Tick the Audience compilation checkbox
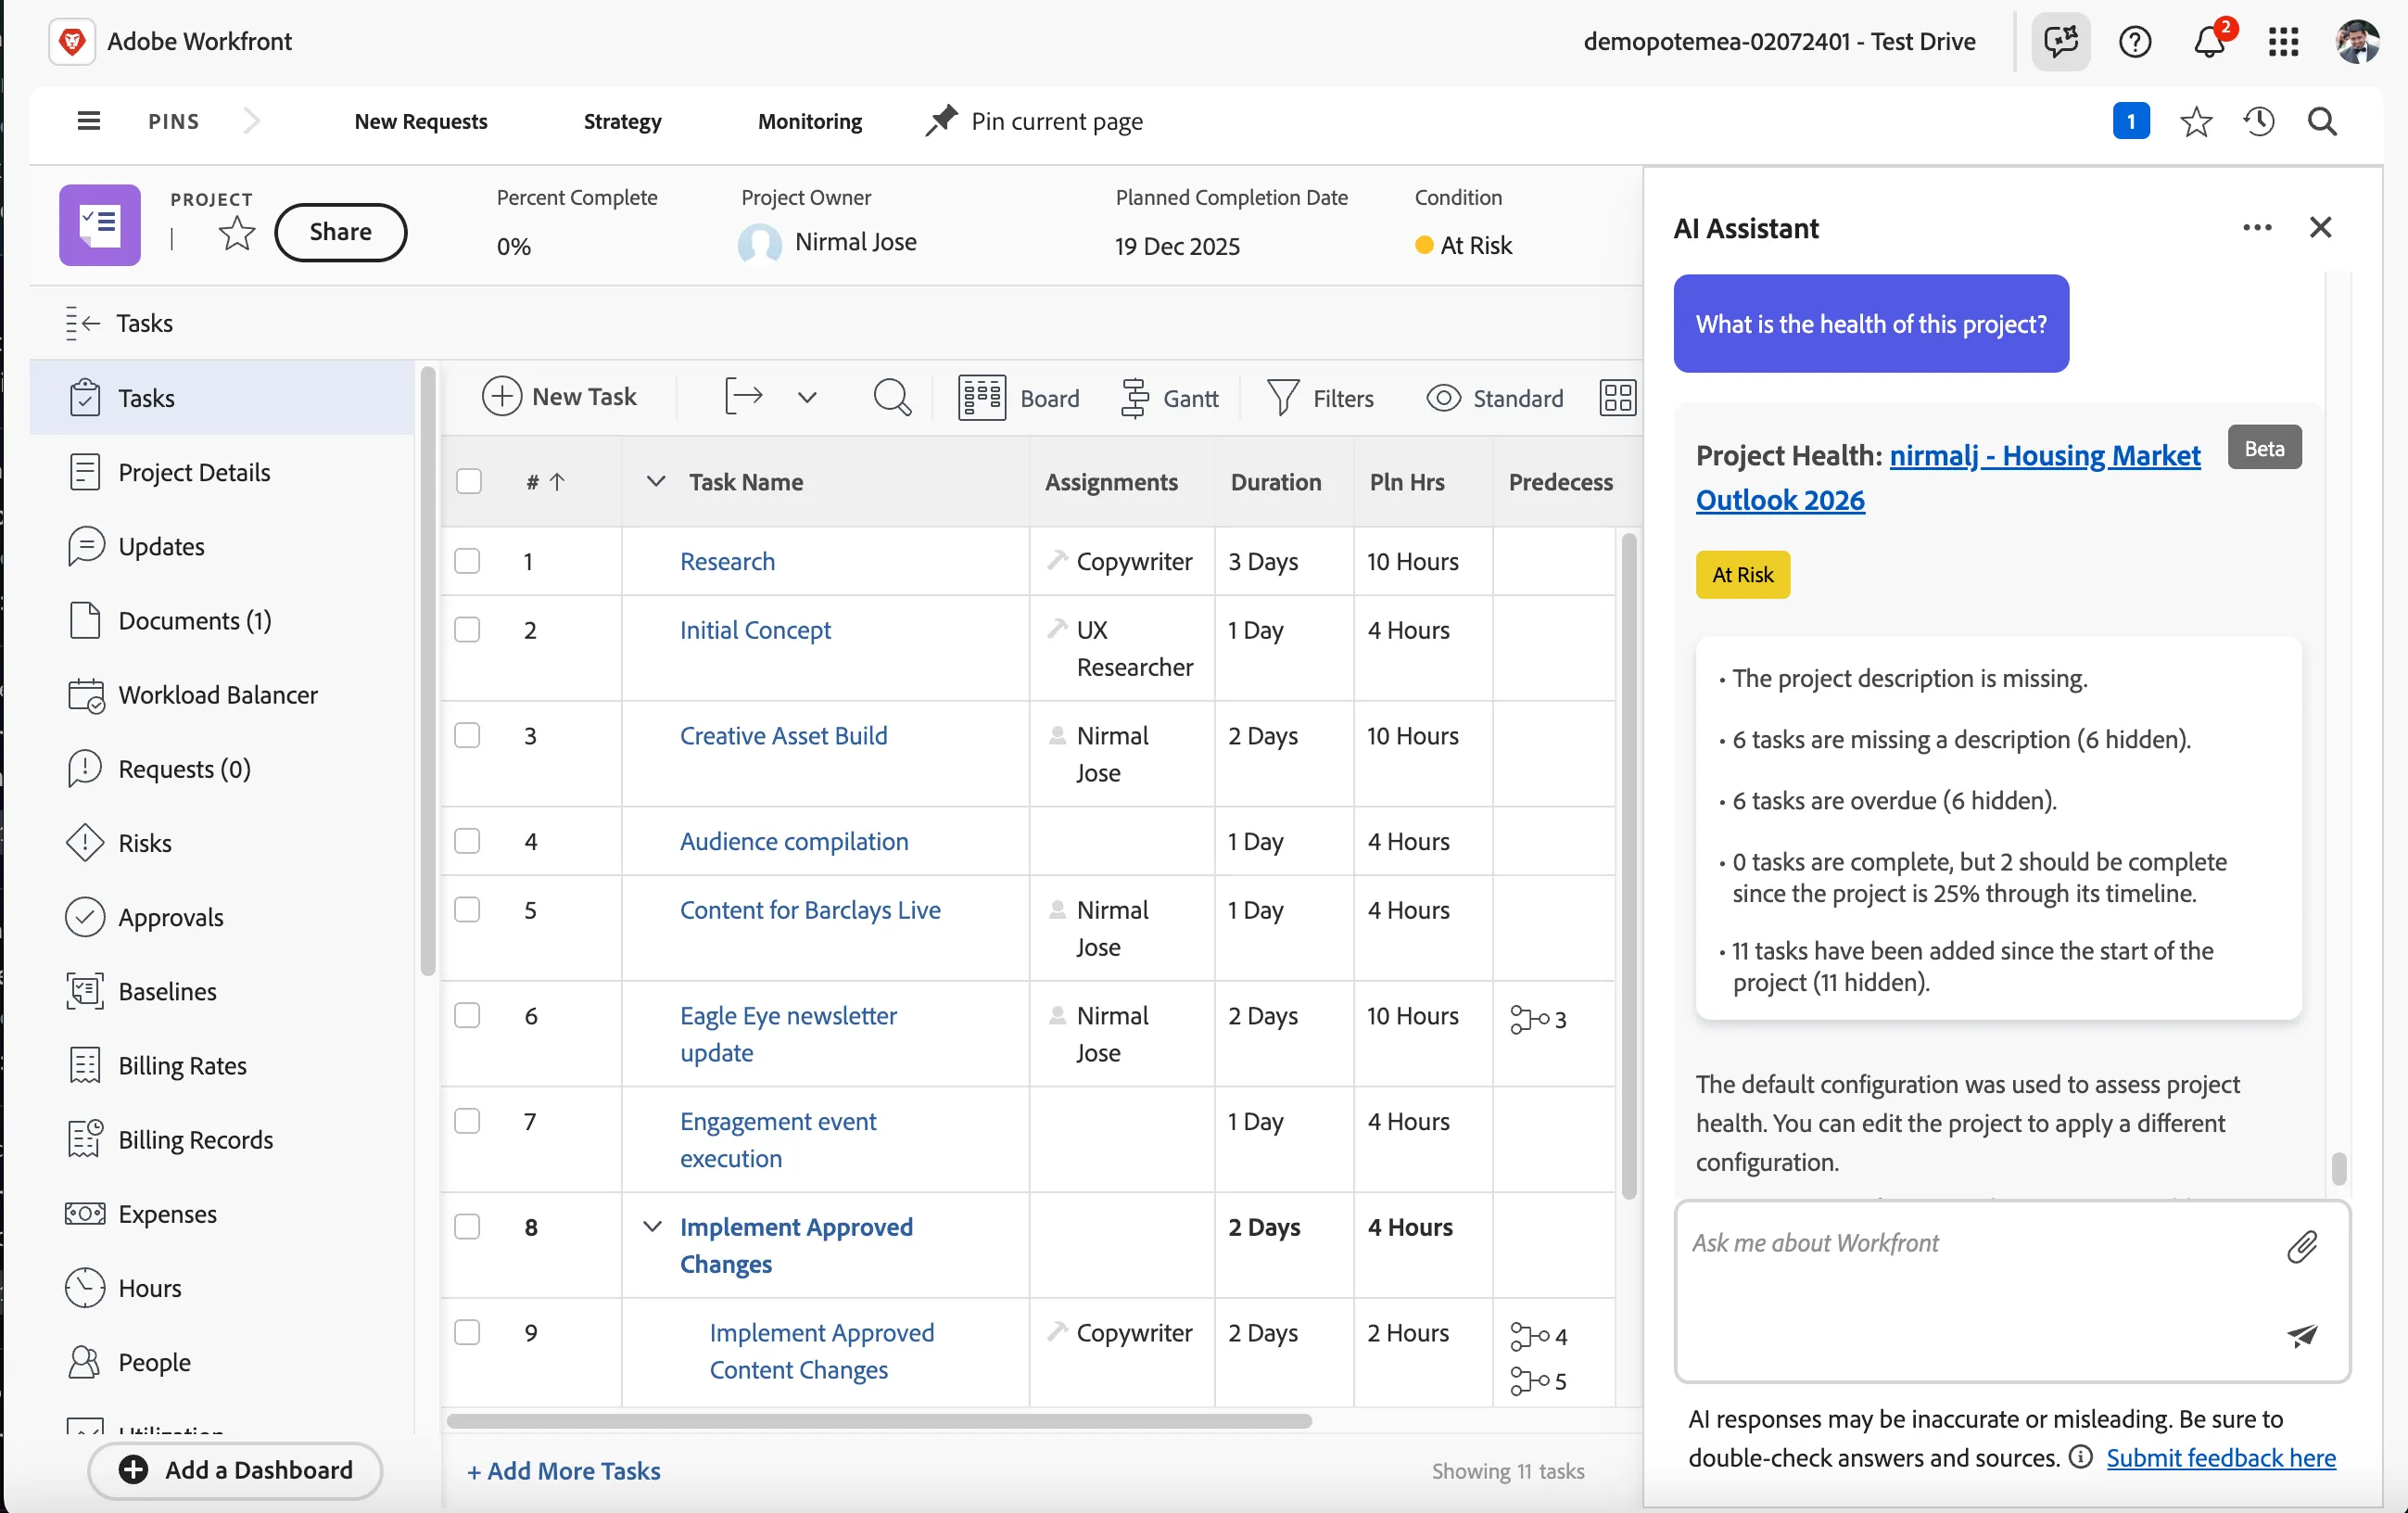The height and width of the screenshot is (1513, 2408). tap(467, 841)
